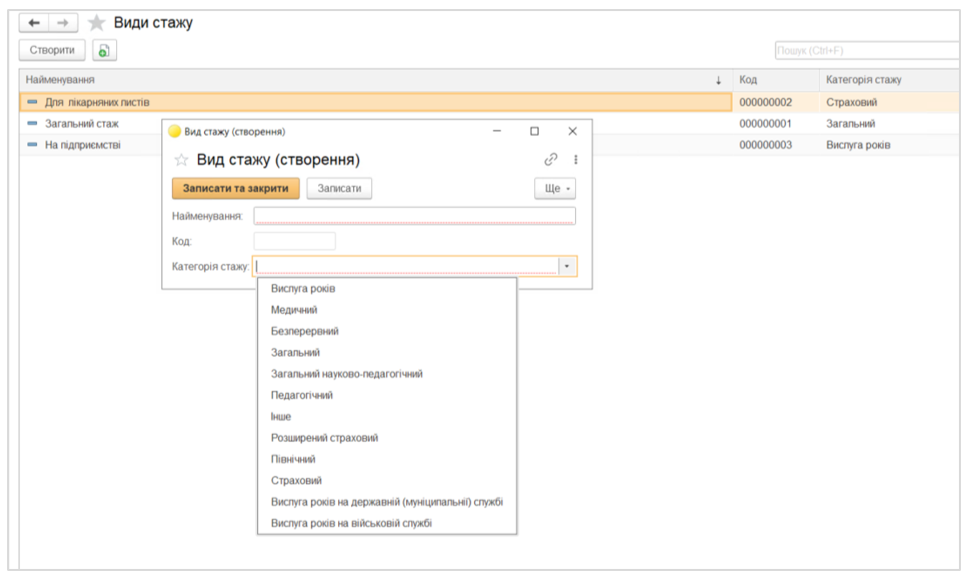Click the forward navigation arrow

tap(62, 22)
